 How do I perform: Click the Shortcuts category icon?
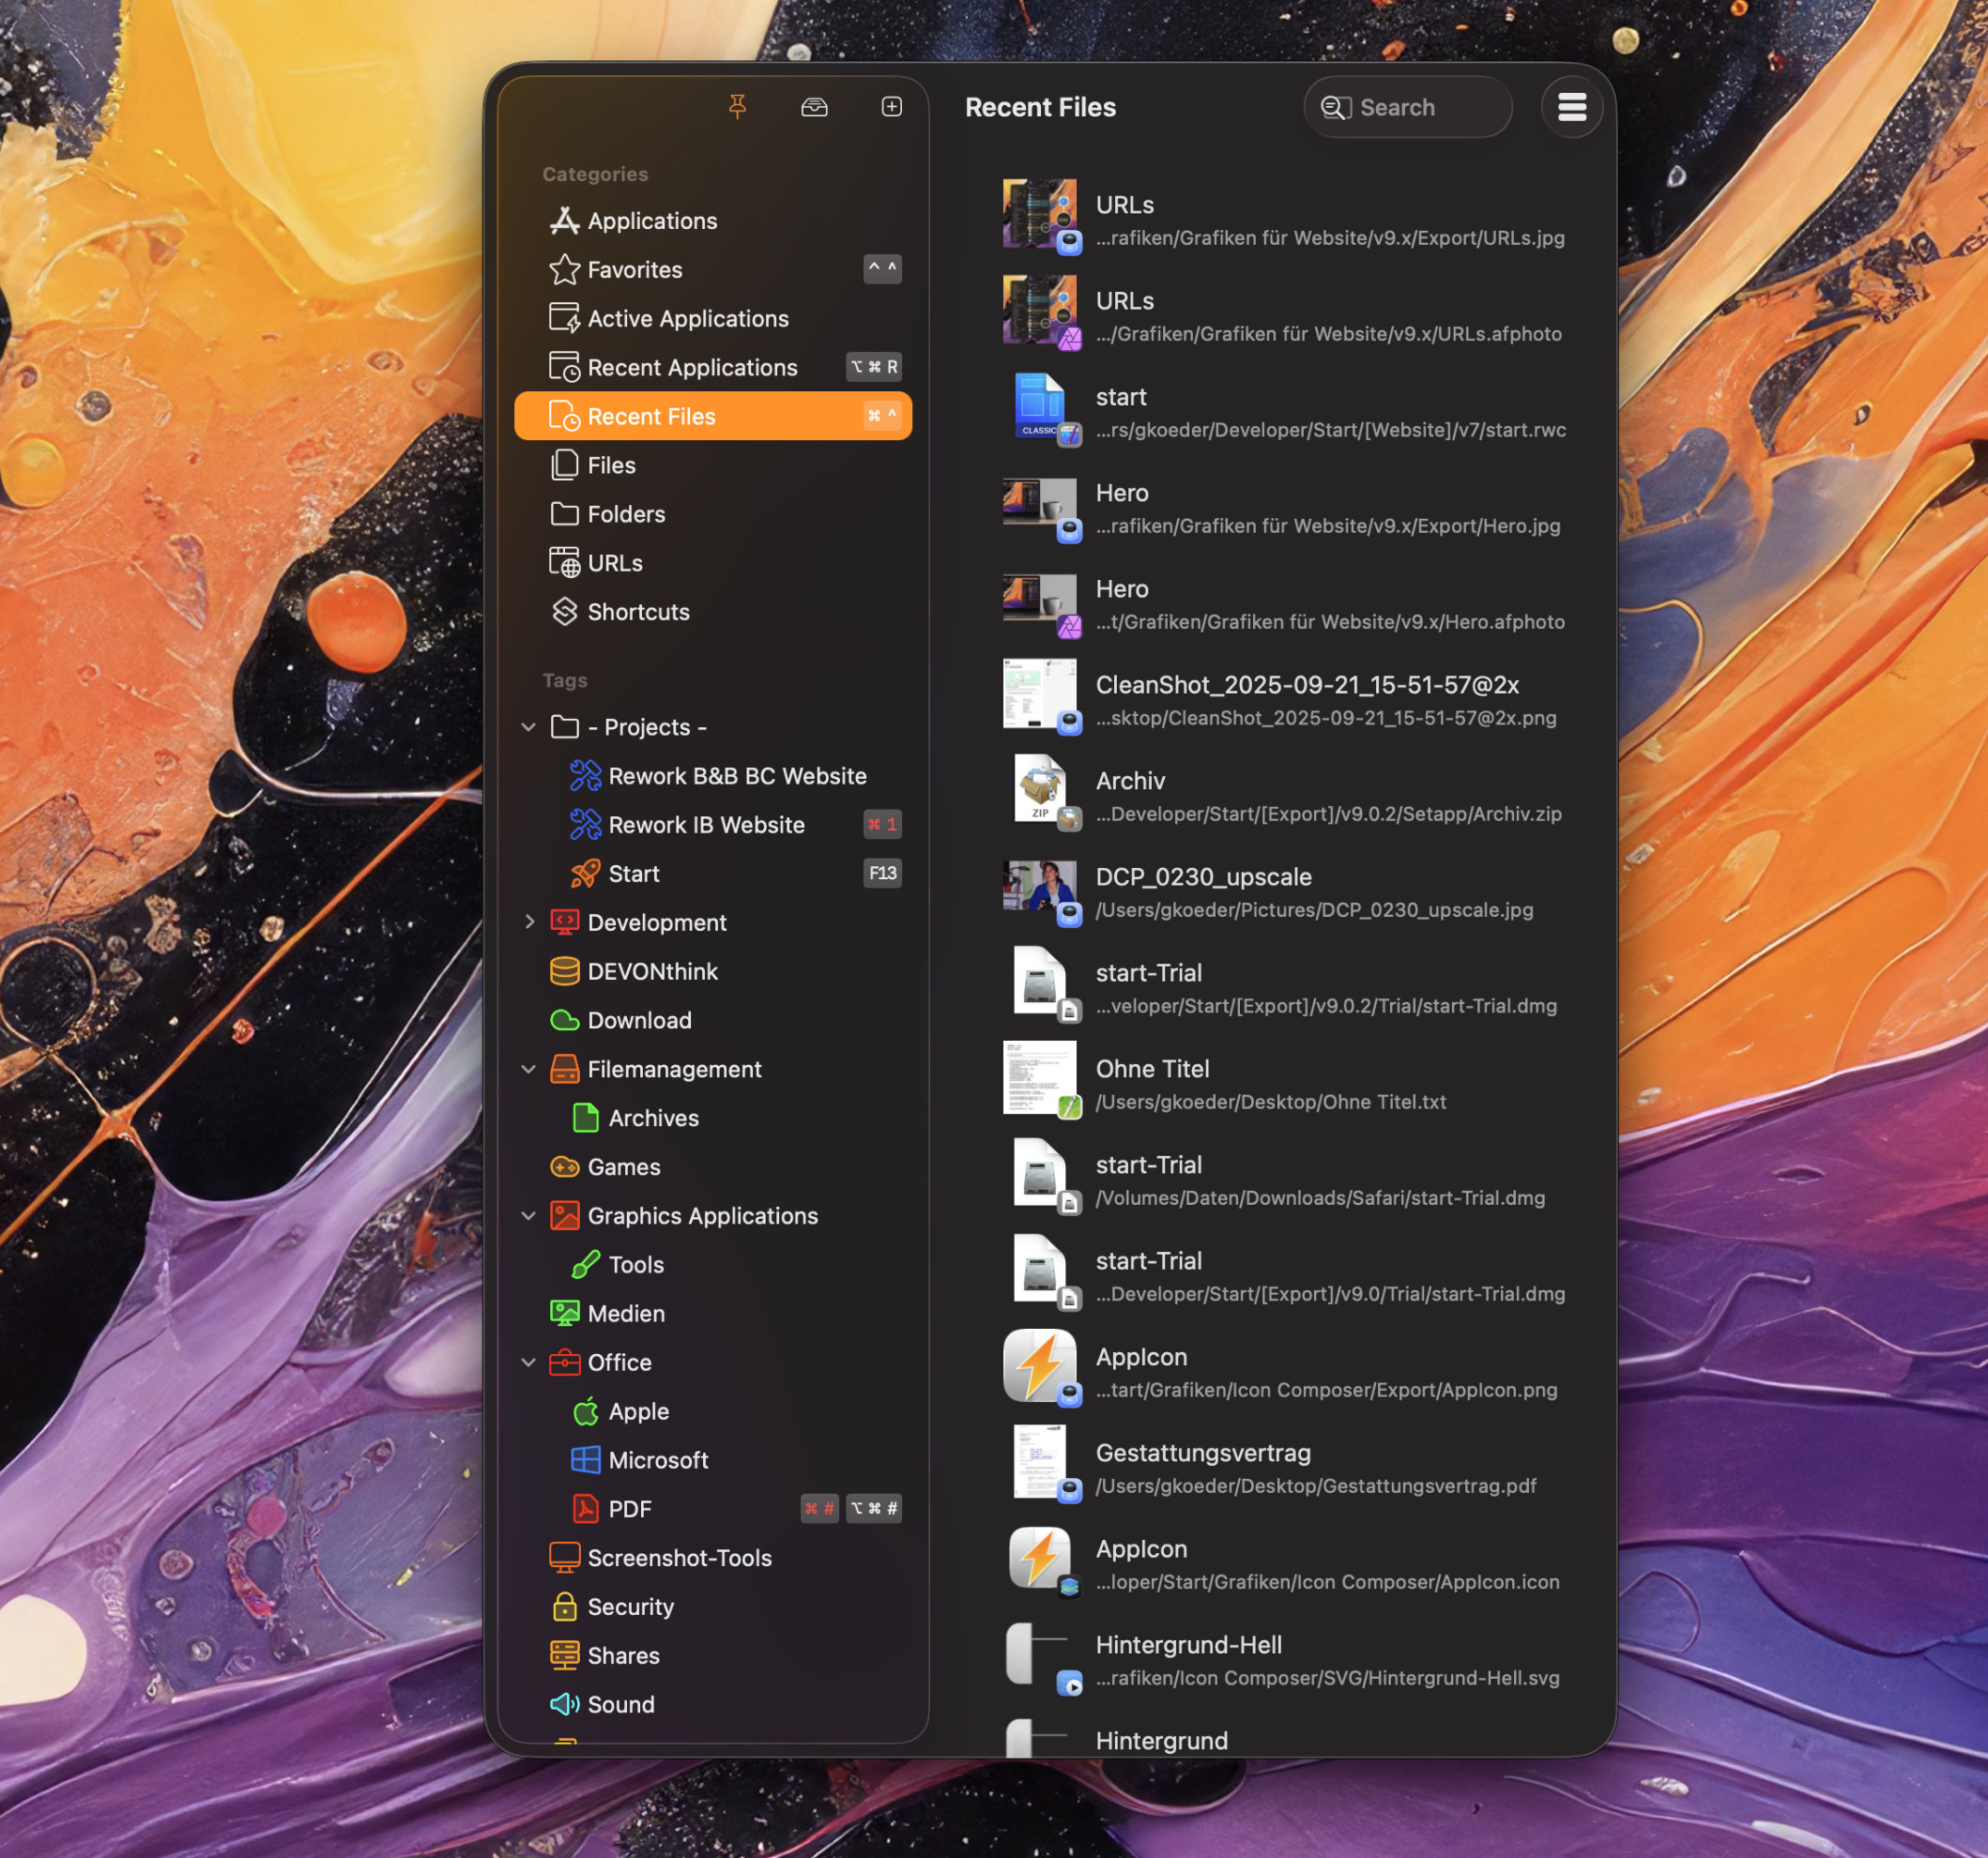click(564, 611)
